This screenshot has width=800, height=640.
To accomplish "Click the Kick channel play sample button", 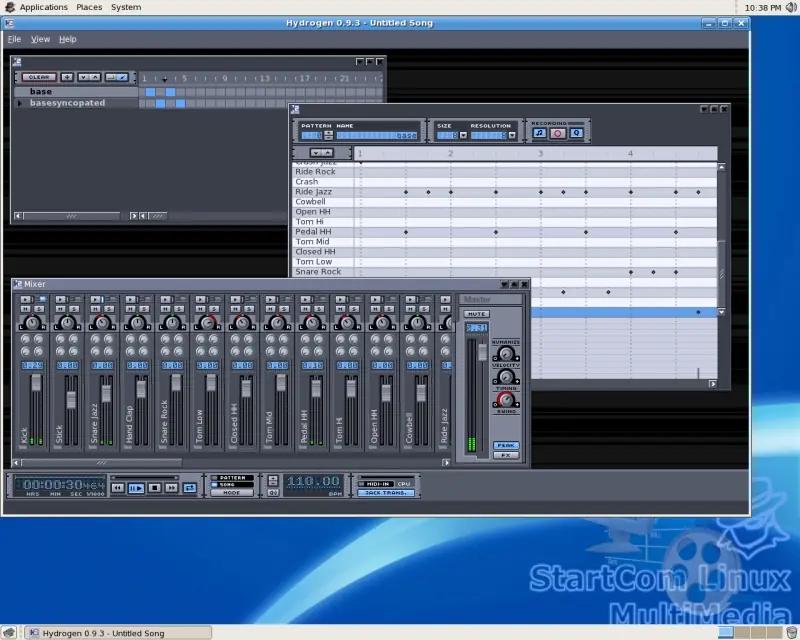I will [26, 299].
